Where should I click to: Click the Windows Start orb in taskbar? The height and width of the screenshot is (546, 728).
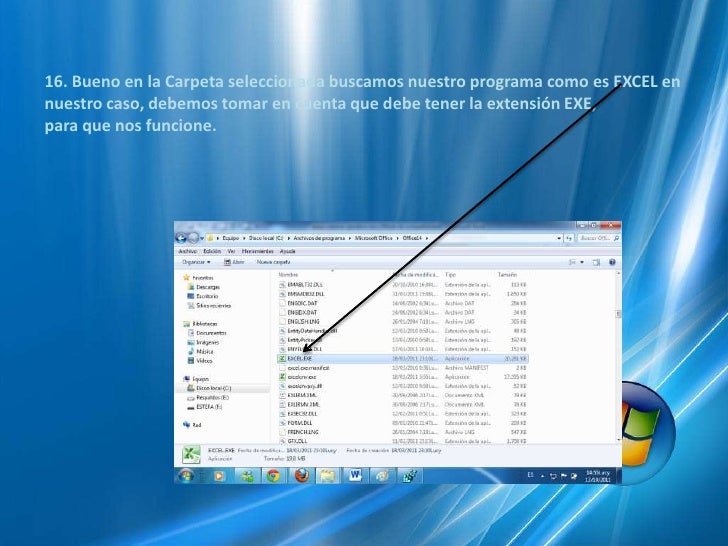coord(186,476)
